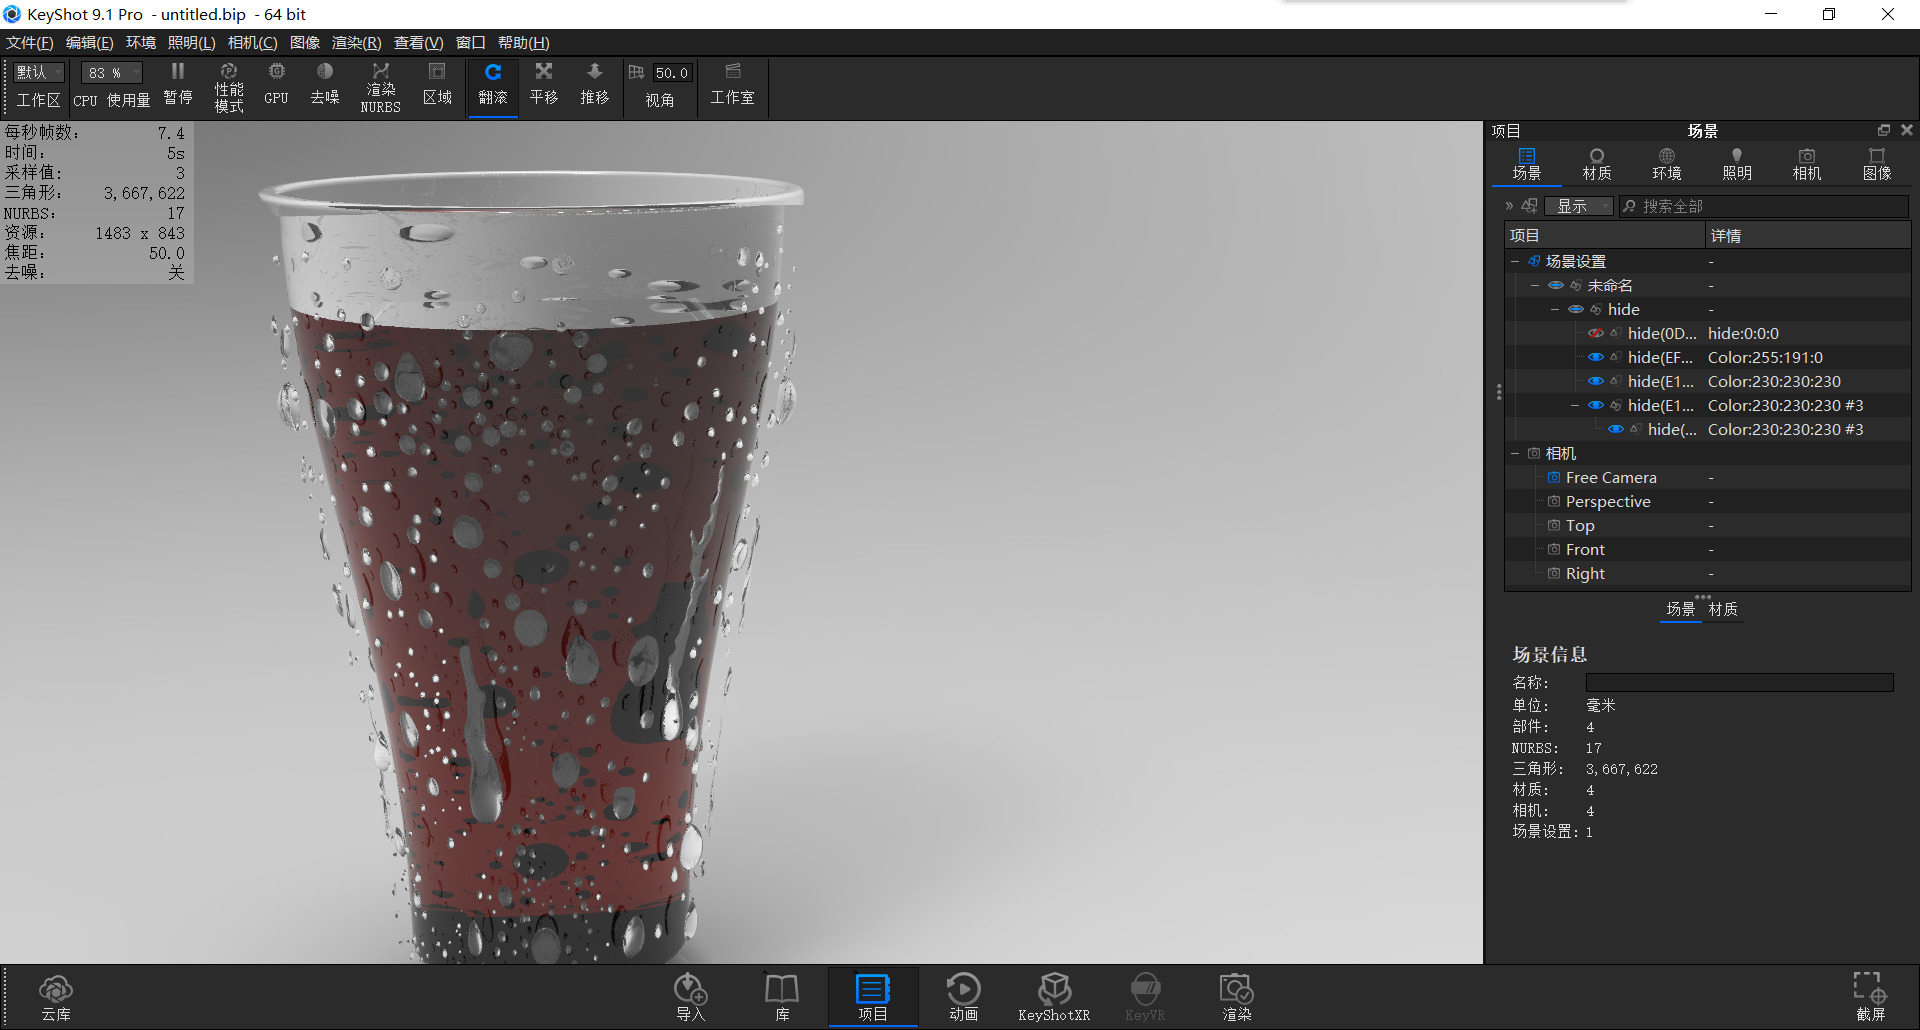Activate 区域 region render mode
Screen dimensions: 1920x1030
point(437,86)
